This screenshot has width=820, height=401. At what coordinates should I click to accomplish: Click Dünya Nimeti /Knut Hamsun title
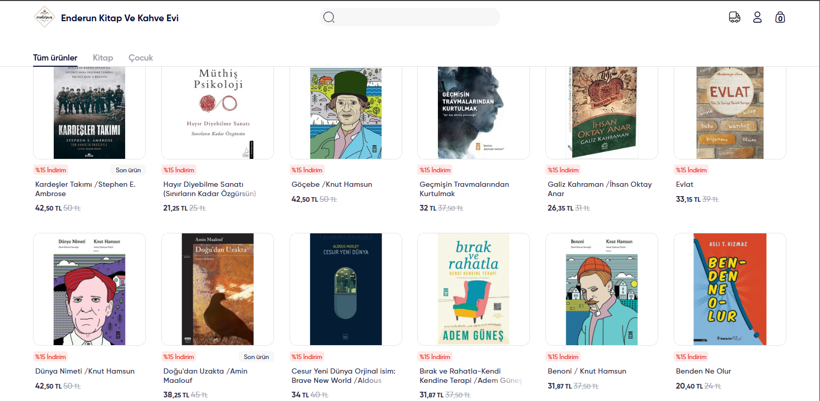85,371
